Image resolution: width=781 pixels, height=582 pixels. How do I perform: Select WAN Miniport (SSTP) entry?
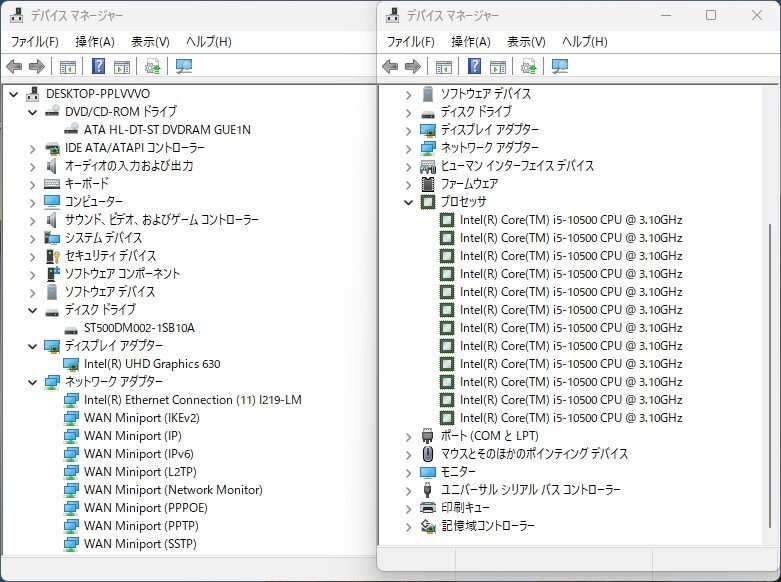140,544
